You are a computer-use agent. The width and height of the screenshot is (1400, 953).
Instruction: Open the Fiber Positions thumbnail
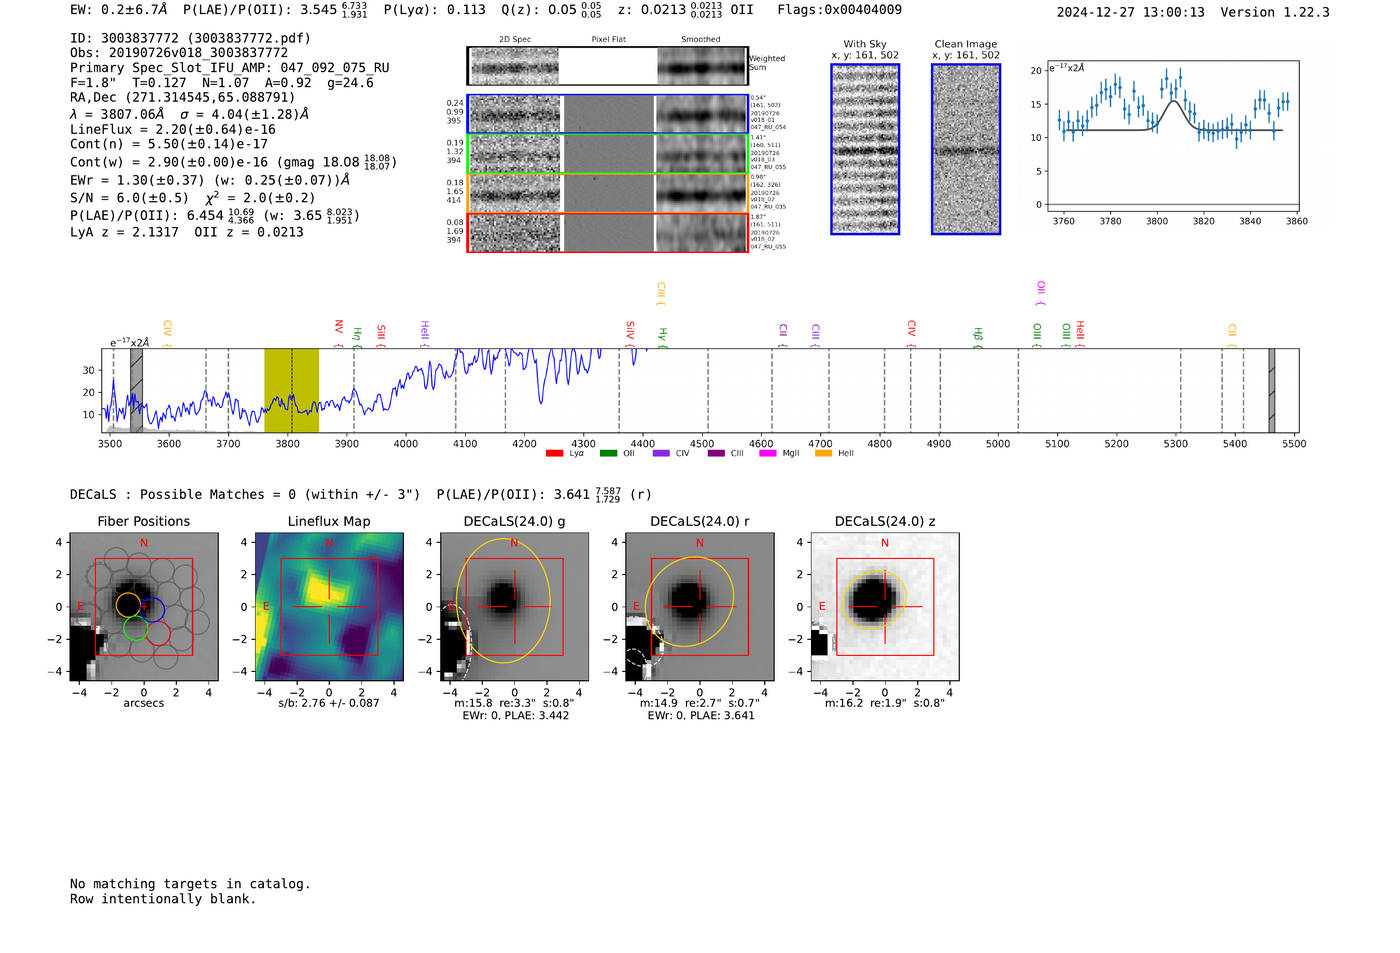(143, 606)
